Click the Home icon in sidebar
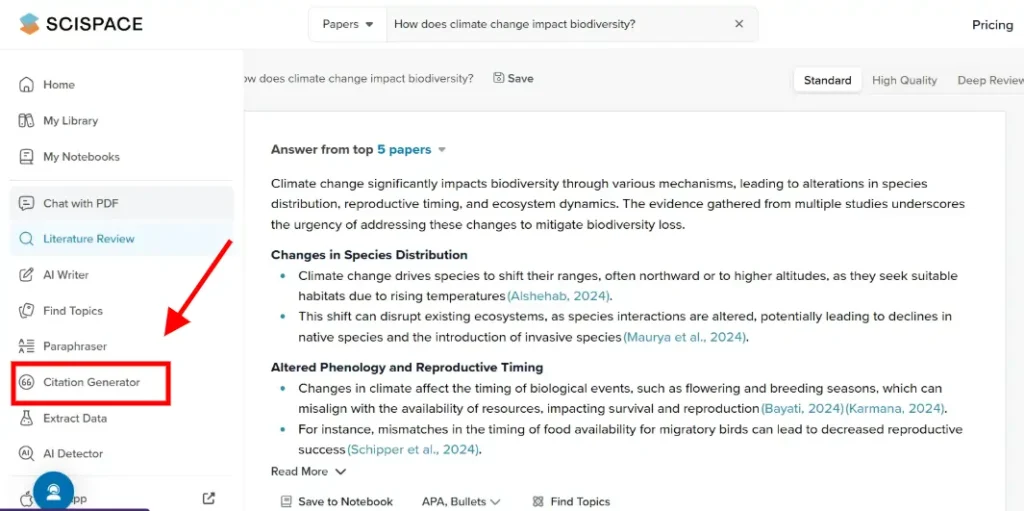The height and width of the screenshot is (511, 1024). (27, 85)
